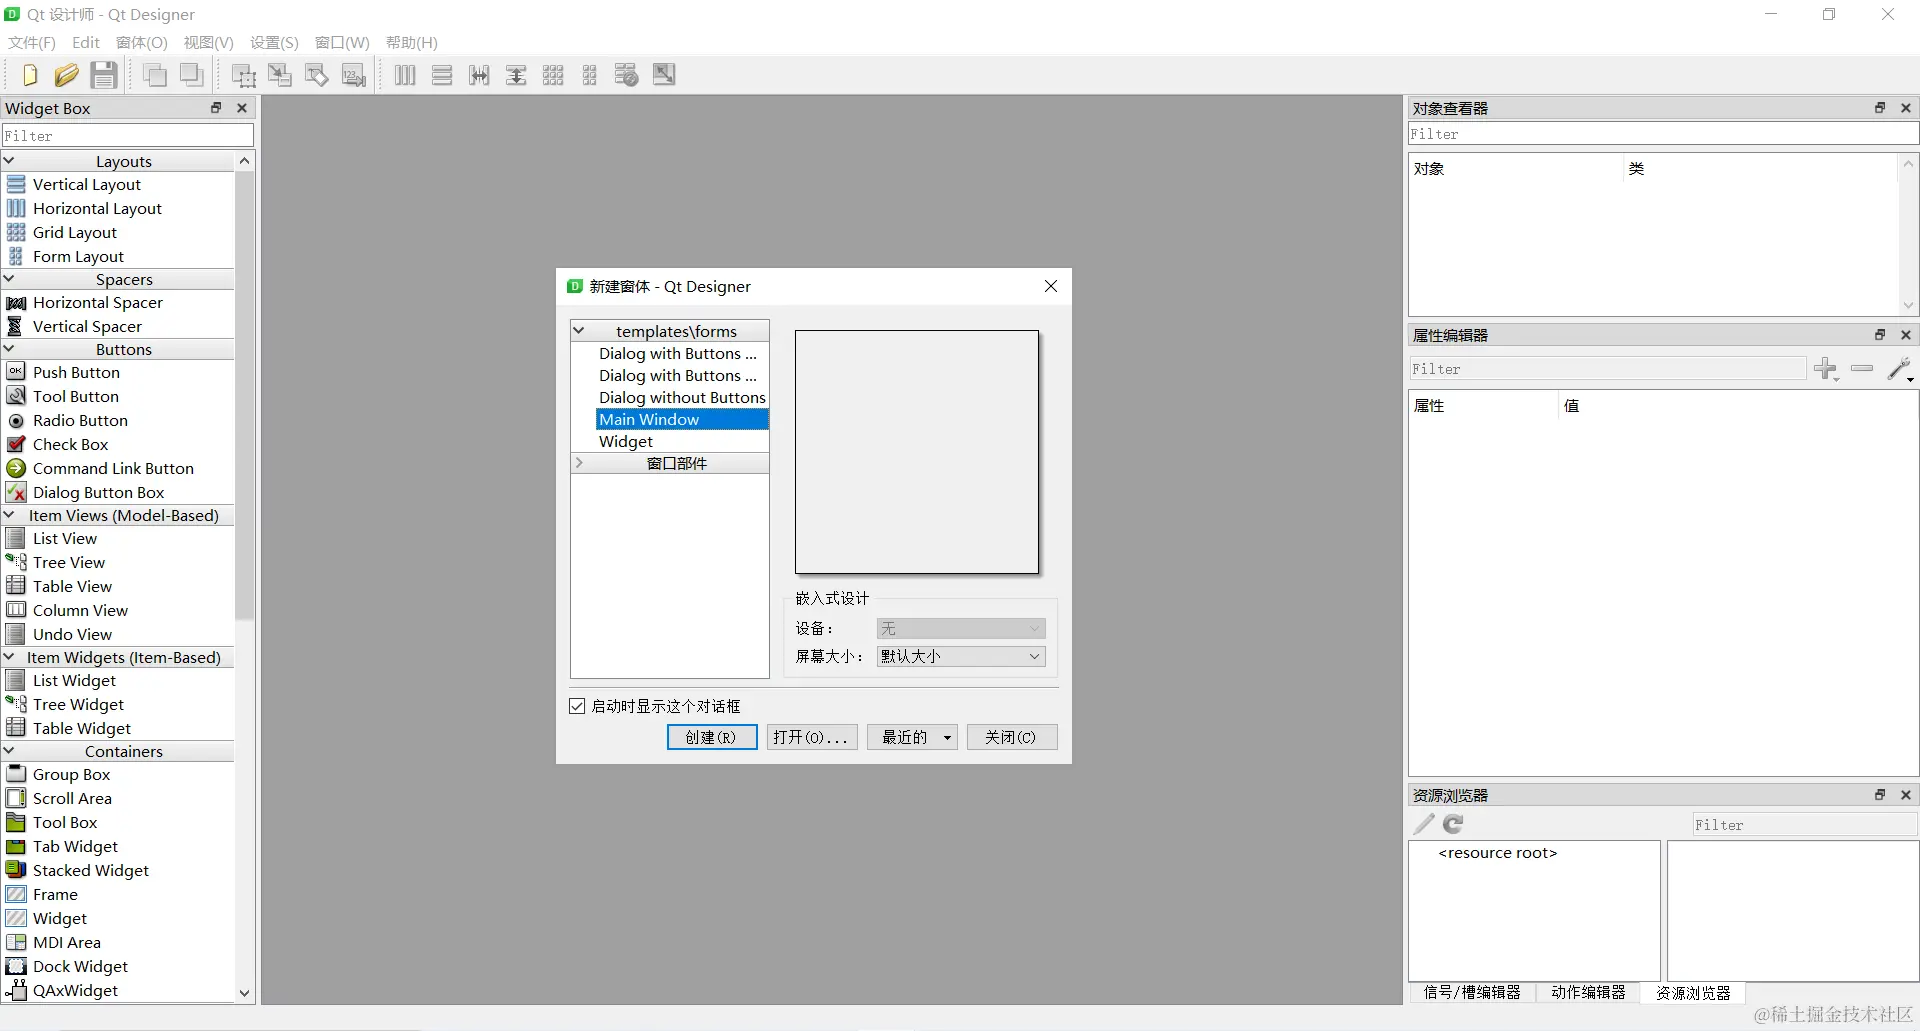Click the remove property minus icon
The width and height of the screenshot is (1920, 1031).
pos(1862,368)
